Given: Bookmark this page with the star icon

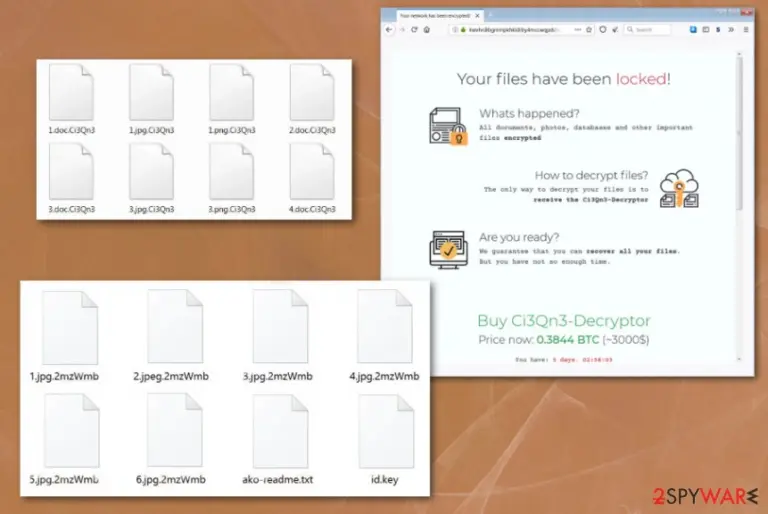Looking at the screenshot, I should tap(589, 30).
